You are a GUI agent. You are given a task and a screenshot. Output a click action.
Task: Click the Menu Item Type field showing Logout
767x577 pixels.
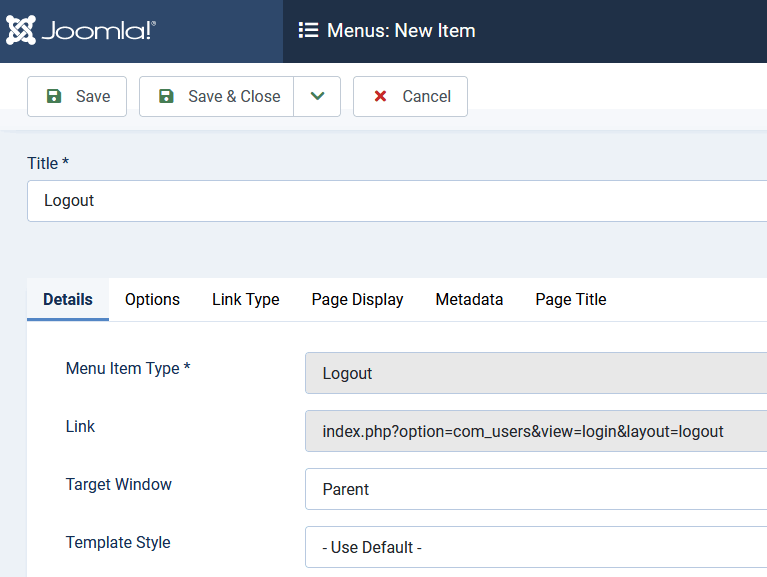536,373
